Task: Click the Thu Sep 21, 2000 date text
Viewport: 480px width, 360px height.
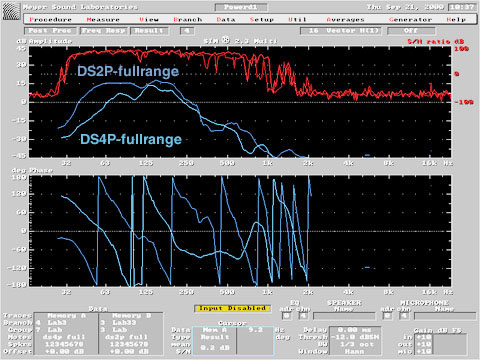Action: pos(405,7)
